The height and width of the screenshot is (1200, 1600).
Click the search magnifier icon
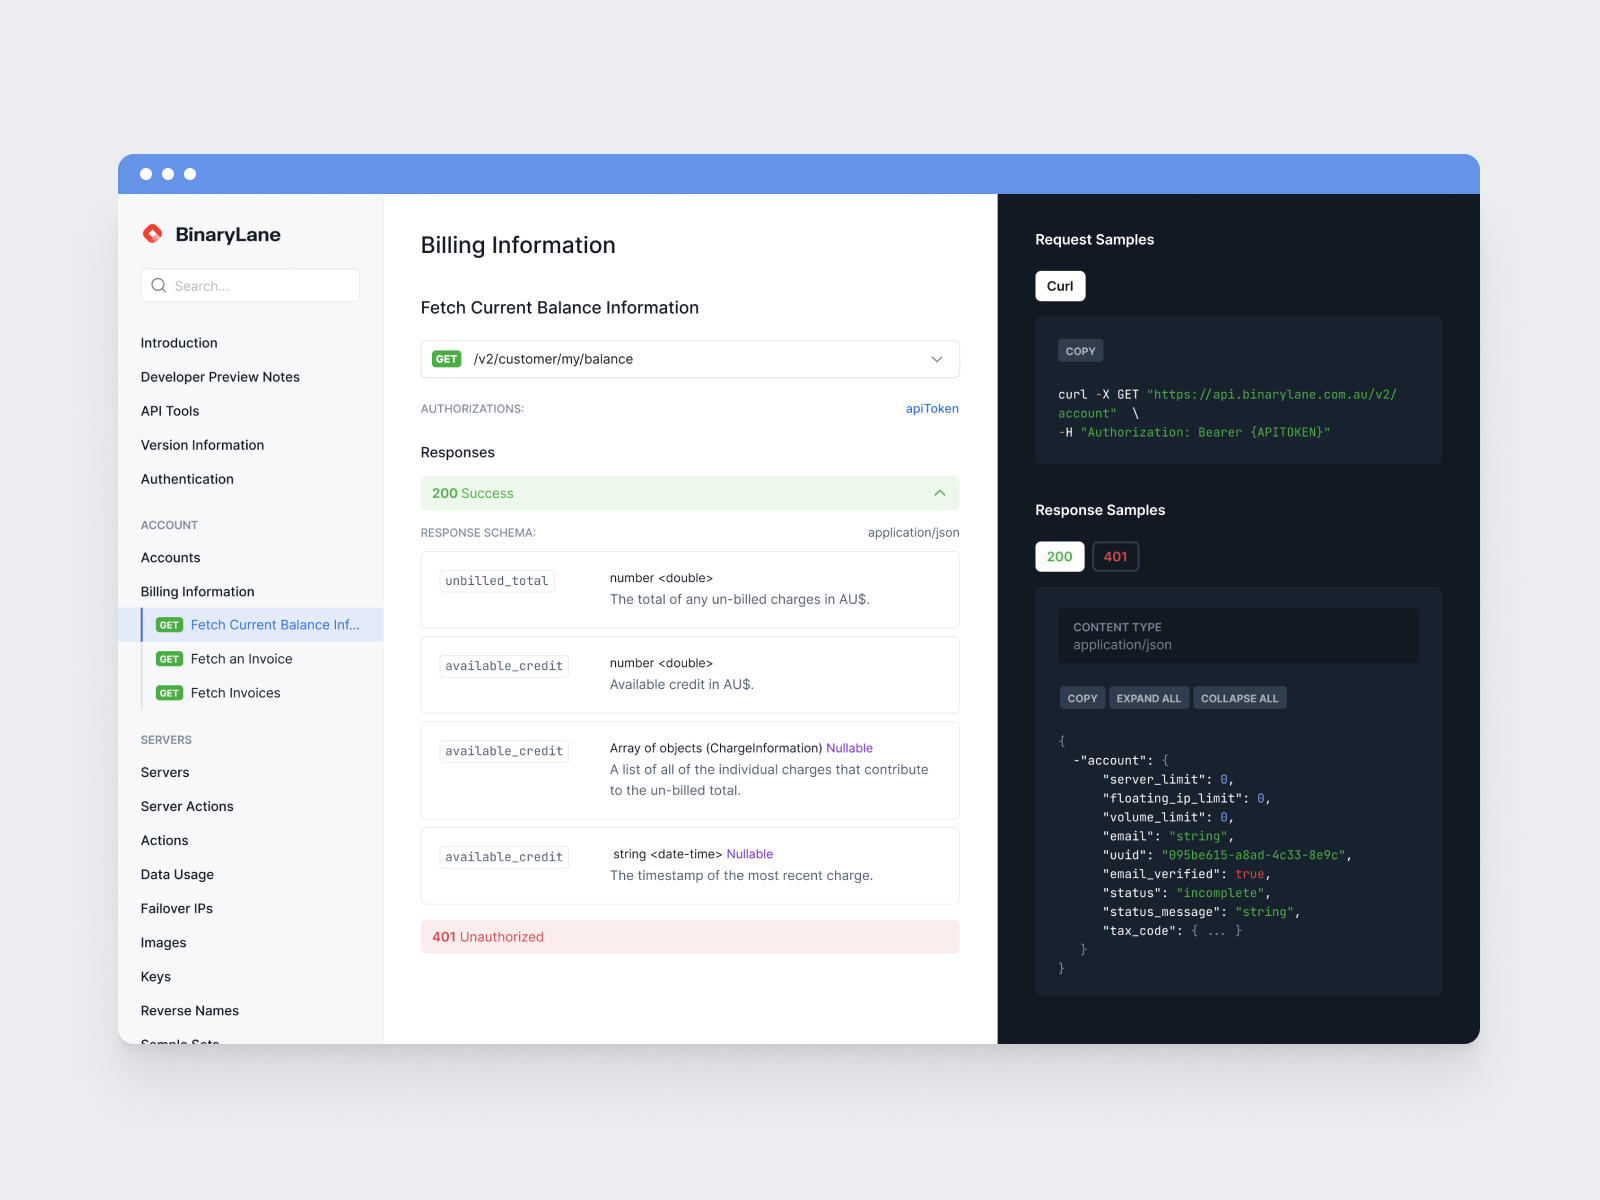point(158,286)
